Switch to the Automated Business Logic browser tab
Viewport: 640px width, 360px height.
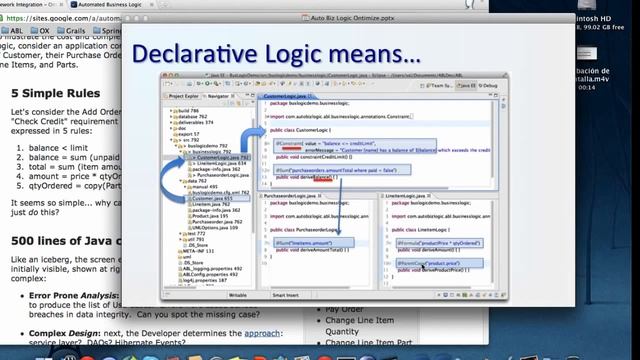pos(109,4)
